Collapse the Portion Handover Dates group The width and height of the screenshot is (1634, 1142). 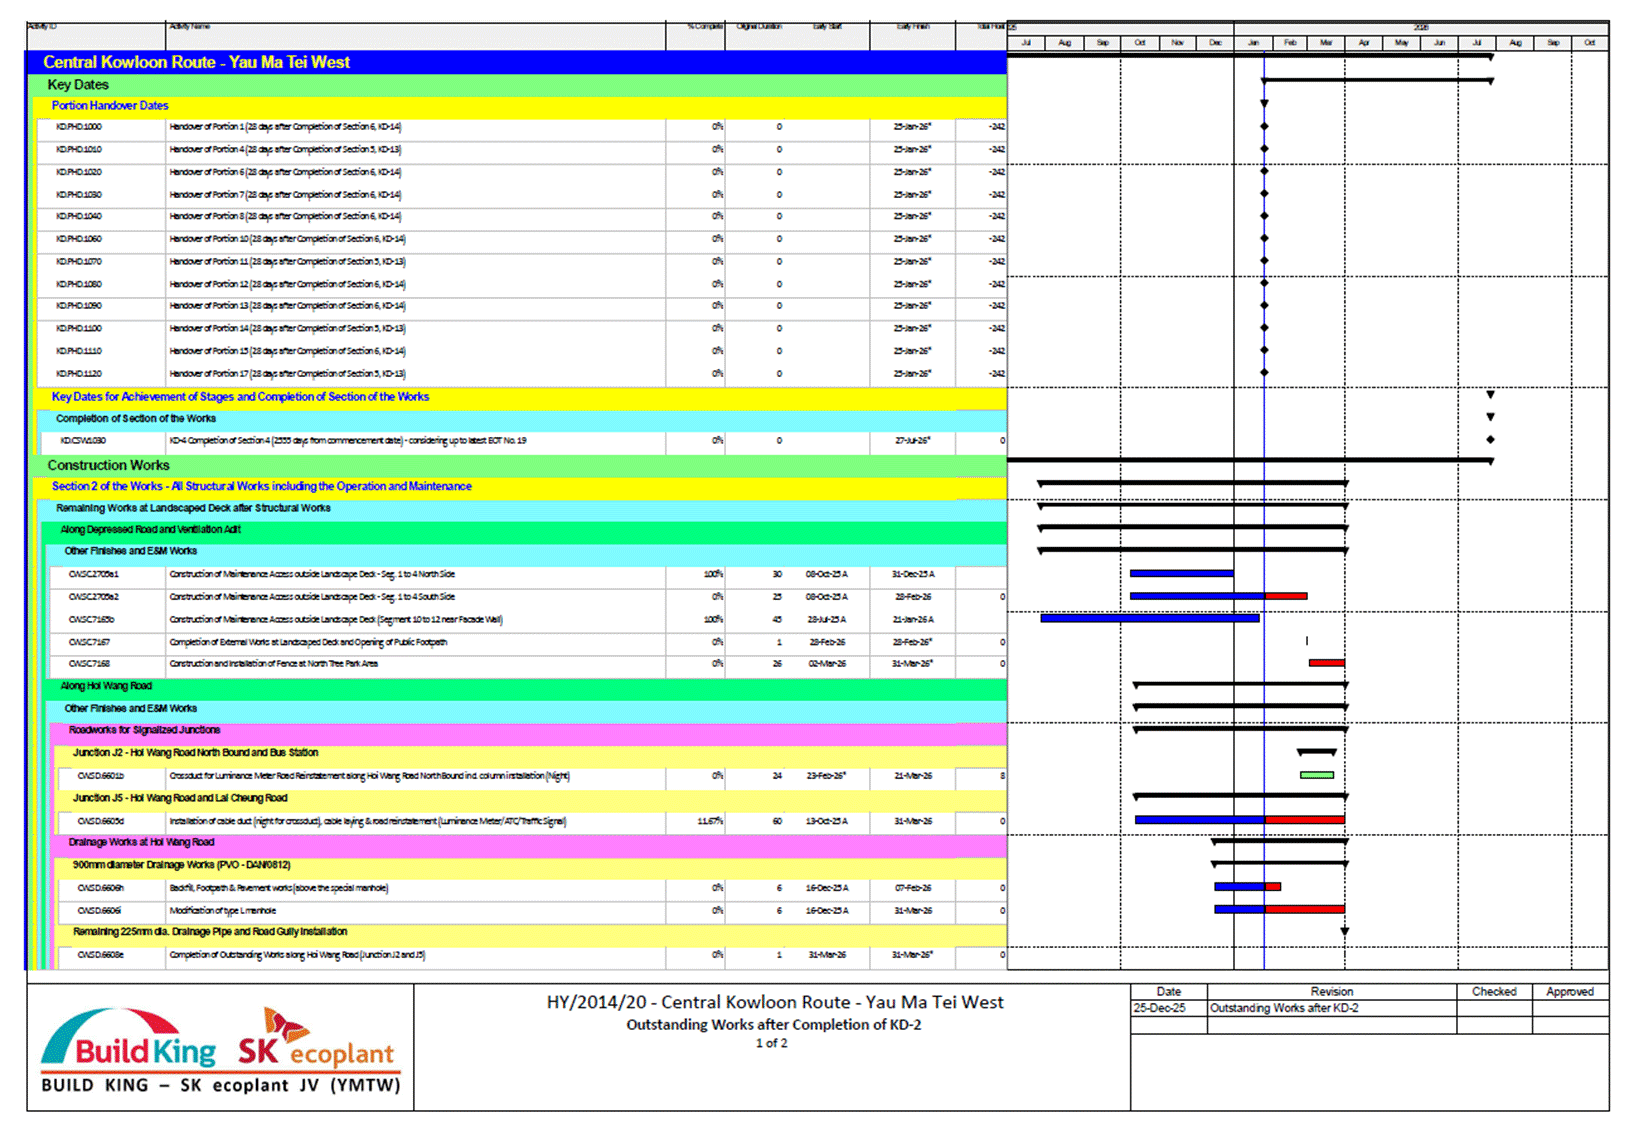(x=110, y=105)
